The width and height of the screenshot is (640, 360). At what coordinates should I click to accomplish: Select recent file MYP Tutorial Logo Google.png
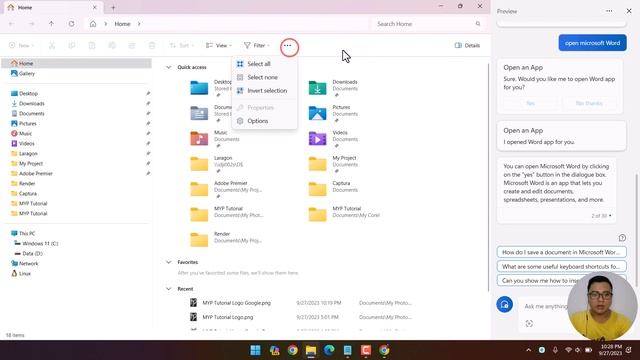[x=236, y=303]
